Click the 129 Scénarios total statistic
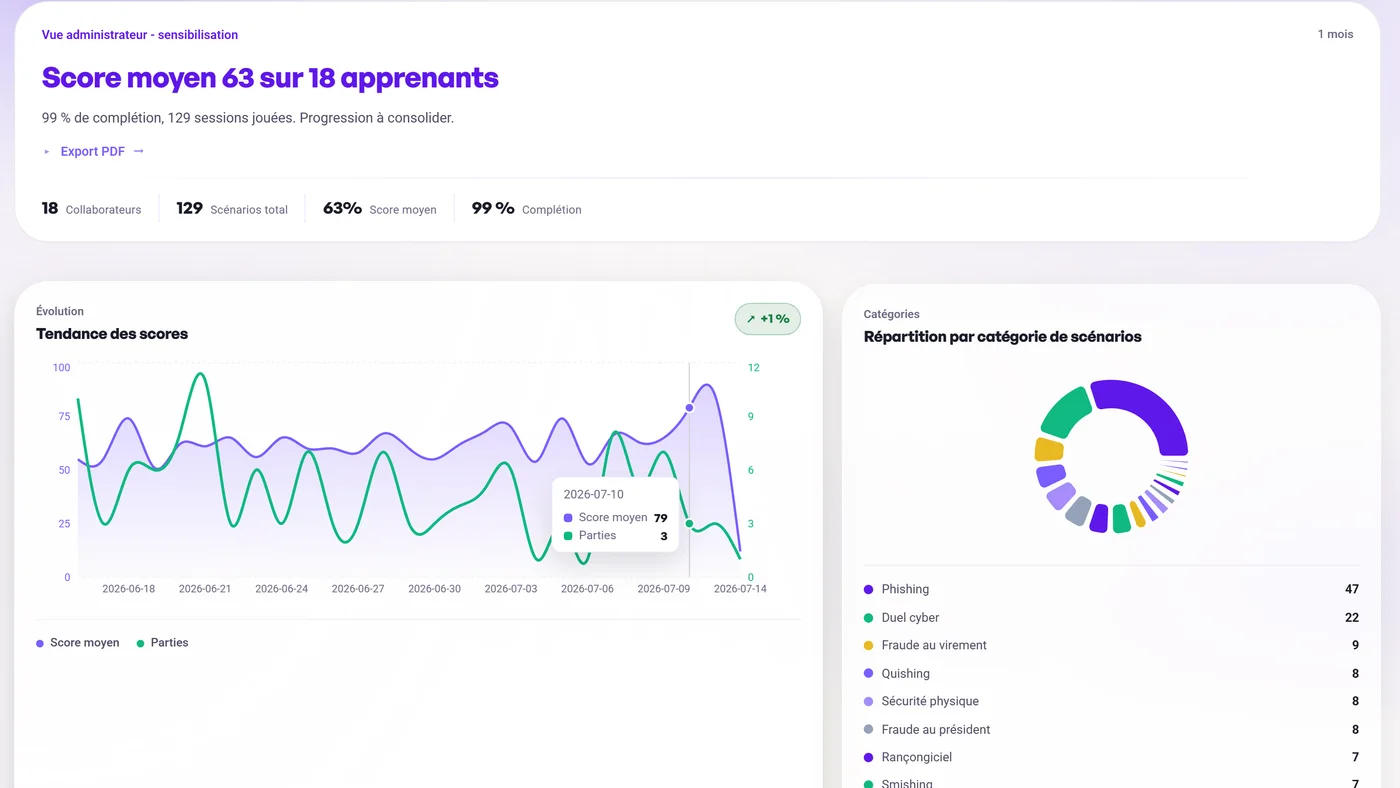Viewport: 1400px width, 788px height. click(x=232, y=209)
